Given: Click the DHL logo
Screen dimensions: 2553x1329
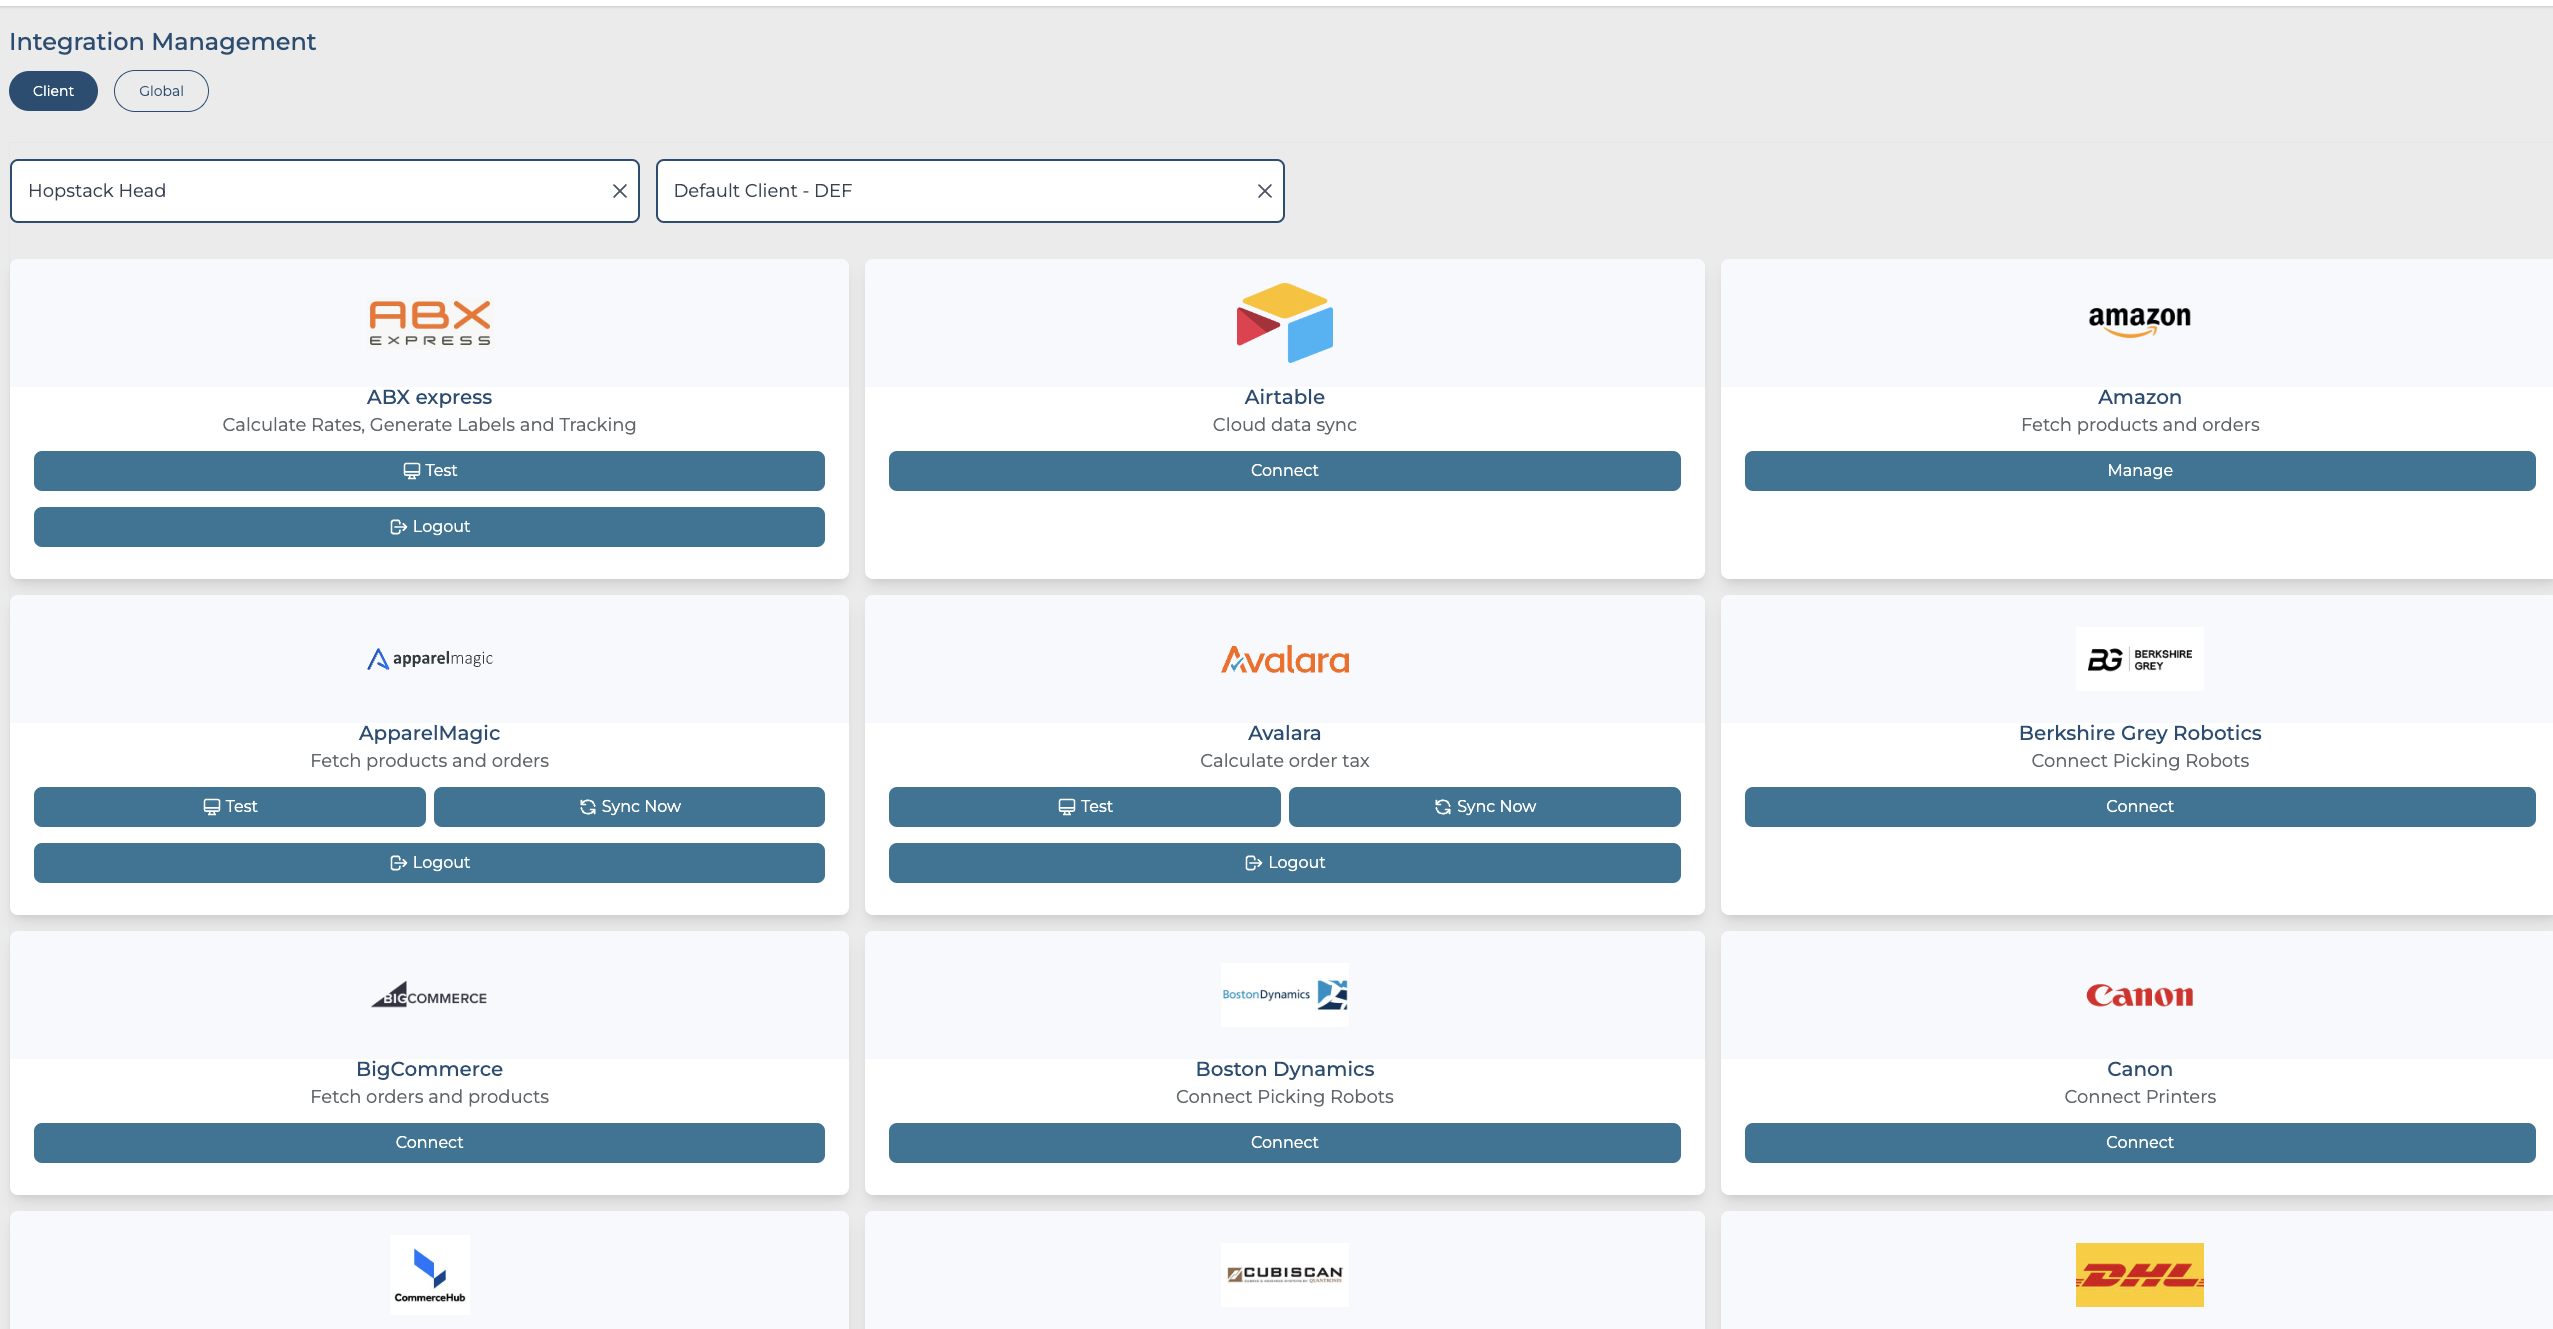Looking at the screenshot, I should pyautogui.click(x=2139, y=1274).
